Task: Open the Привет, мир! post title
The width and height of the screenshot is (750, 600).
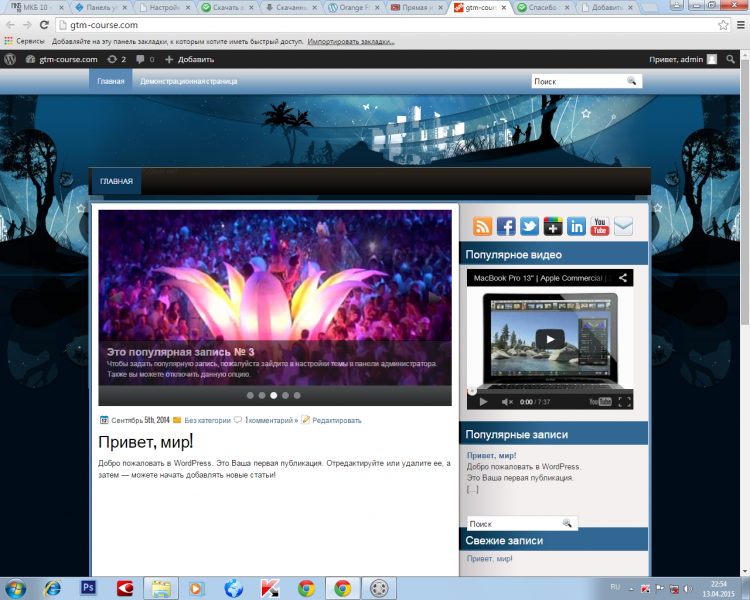Action: point(145,442)
